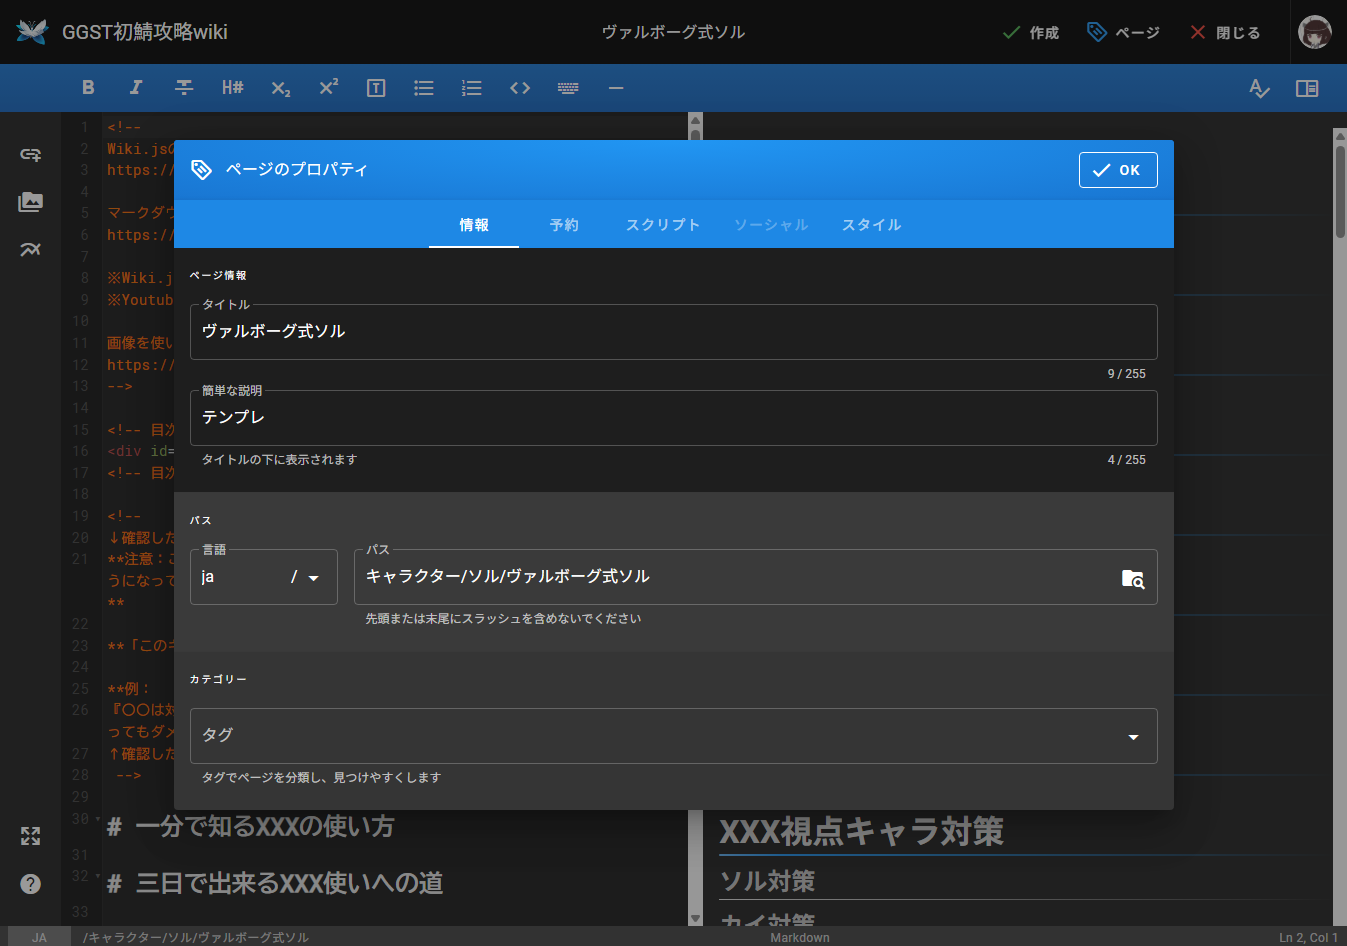Insert a numbered list
1347x946 pixels.
click(472, 88)
